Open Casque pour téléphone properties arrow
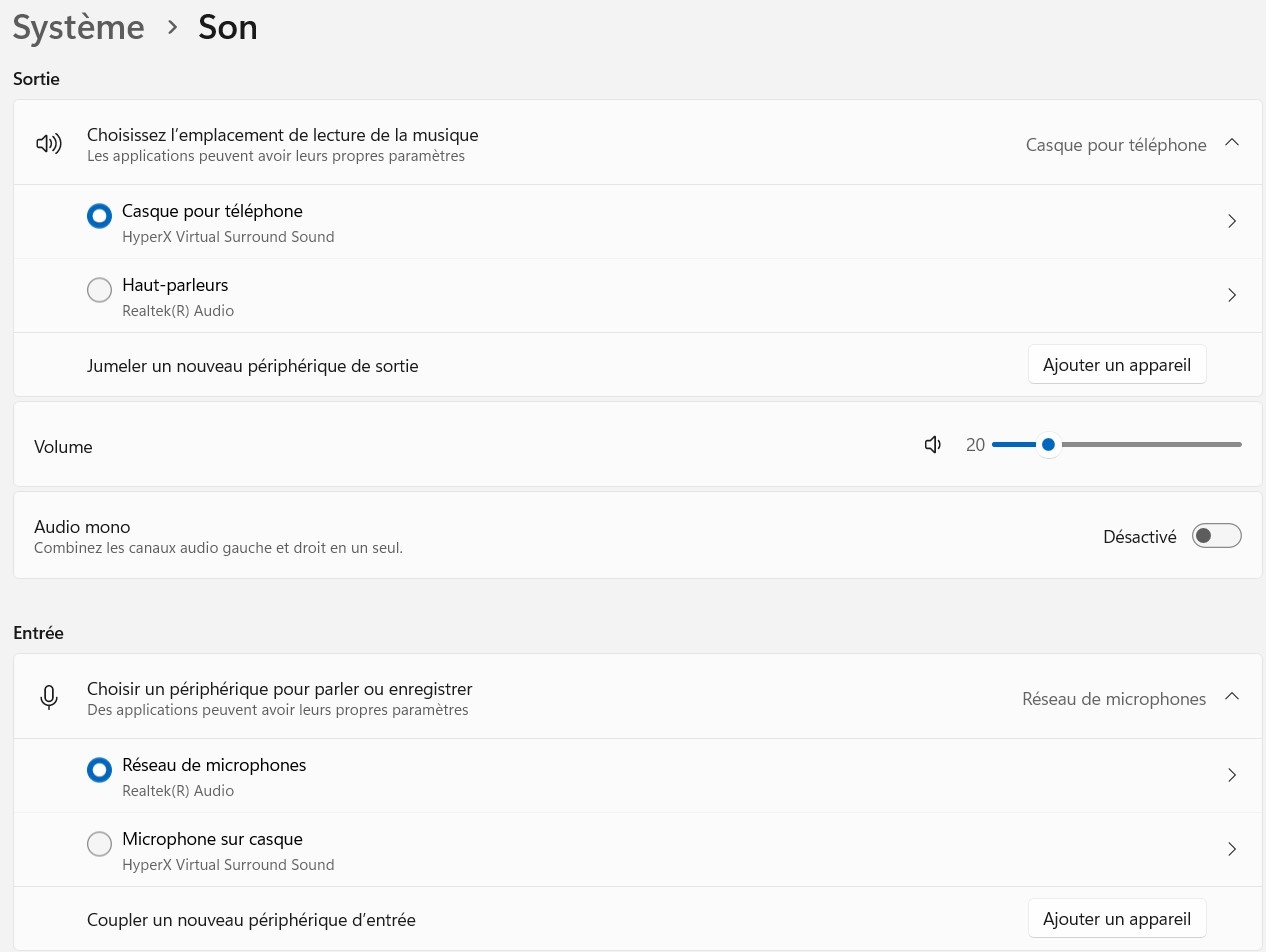The height and width of the screenshot is (952, 1266). point(1232,221)
